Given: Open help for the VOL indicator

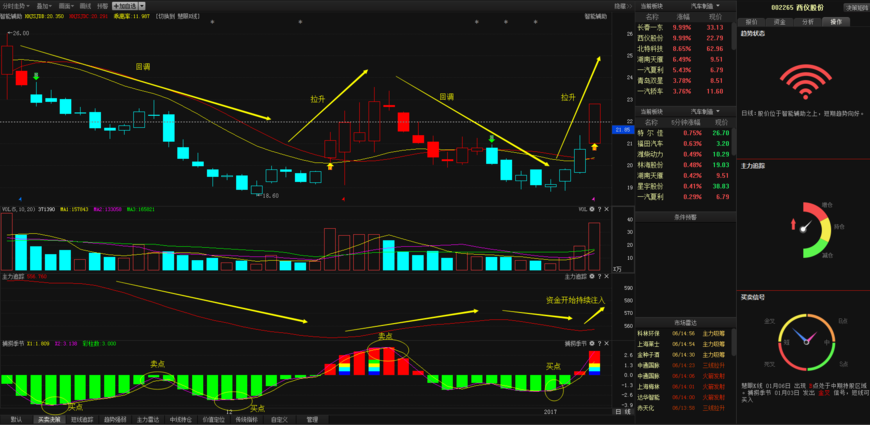Looking at the screenshot, I should coord(599,209).
